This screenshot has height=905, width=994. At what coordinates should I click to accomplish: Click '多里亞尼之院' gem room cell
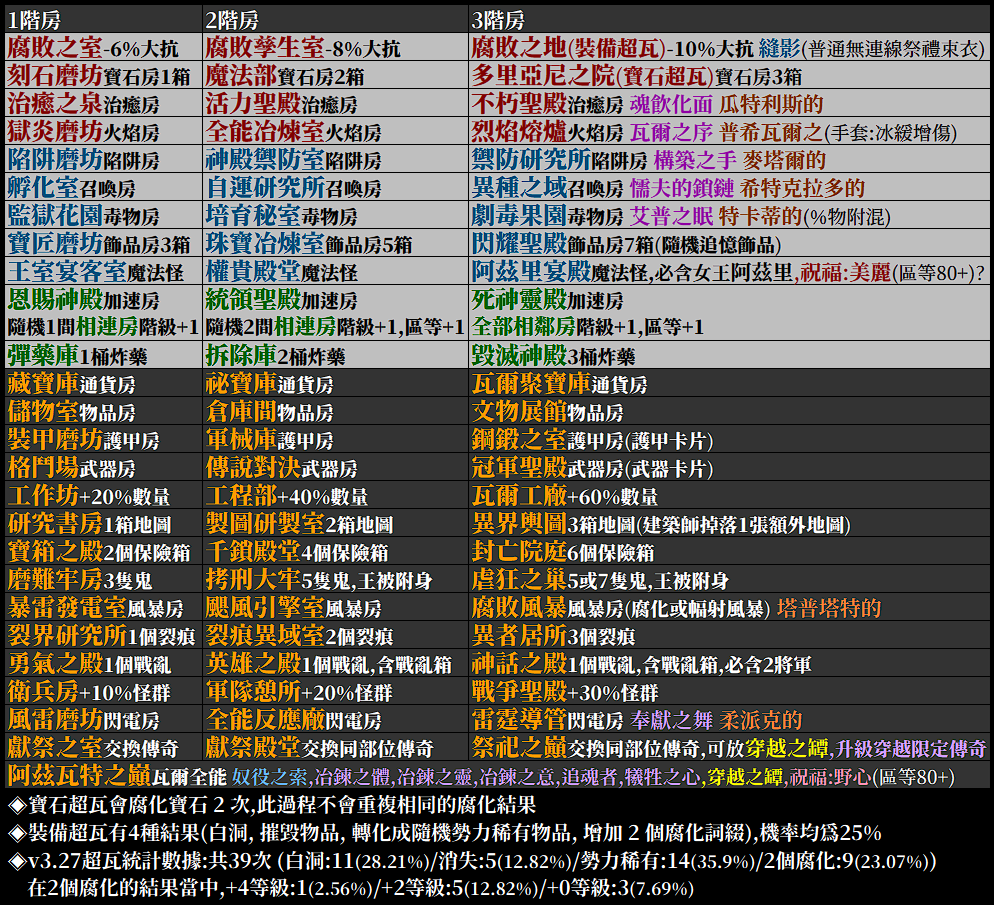tap(729, 75)
